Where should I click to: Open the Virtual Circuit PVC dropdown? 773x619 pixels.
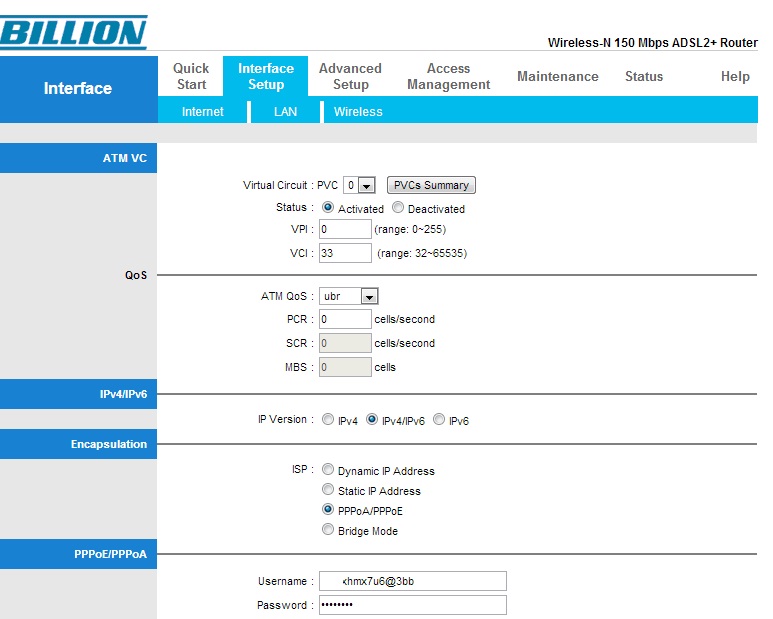(359, 185)
